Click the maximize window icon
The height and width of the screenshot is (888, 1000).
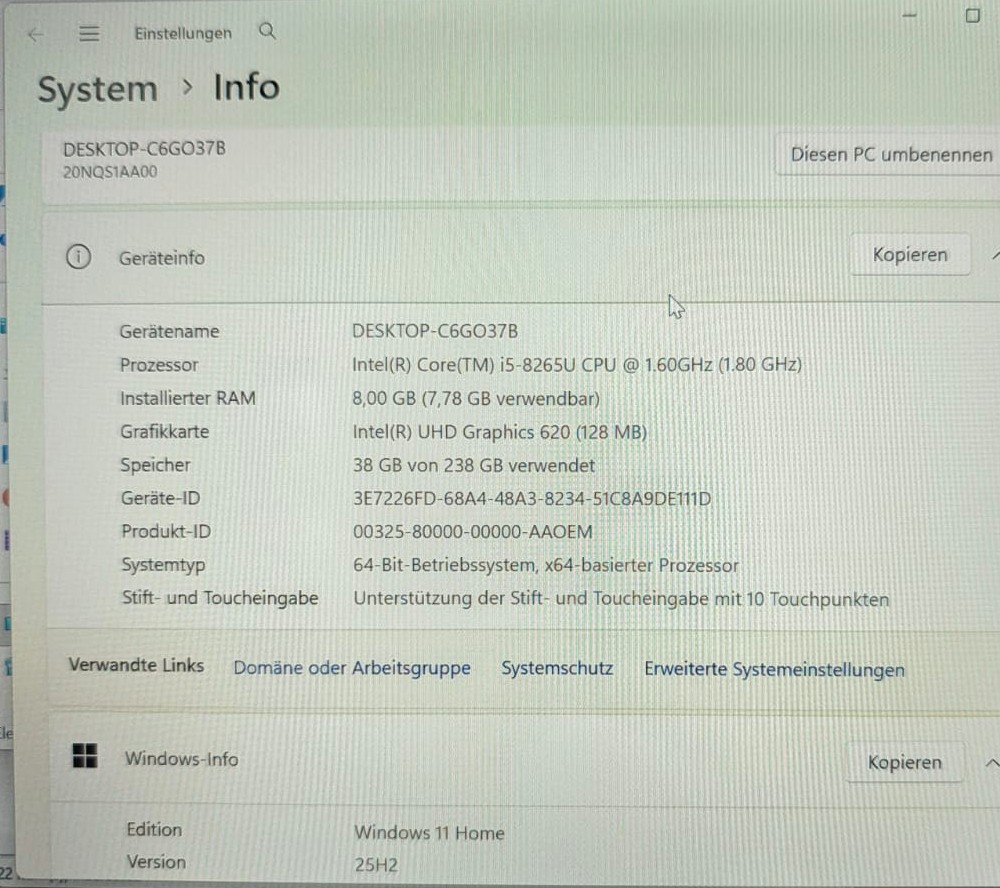(x=973, y=15)
